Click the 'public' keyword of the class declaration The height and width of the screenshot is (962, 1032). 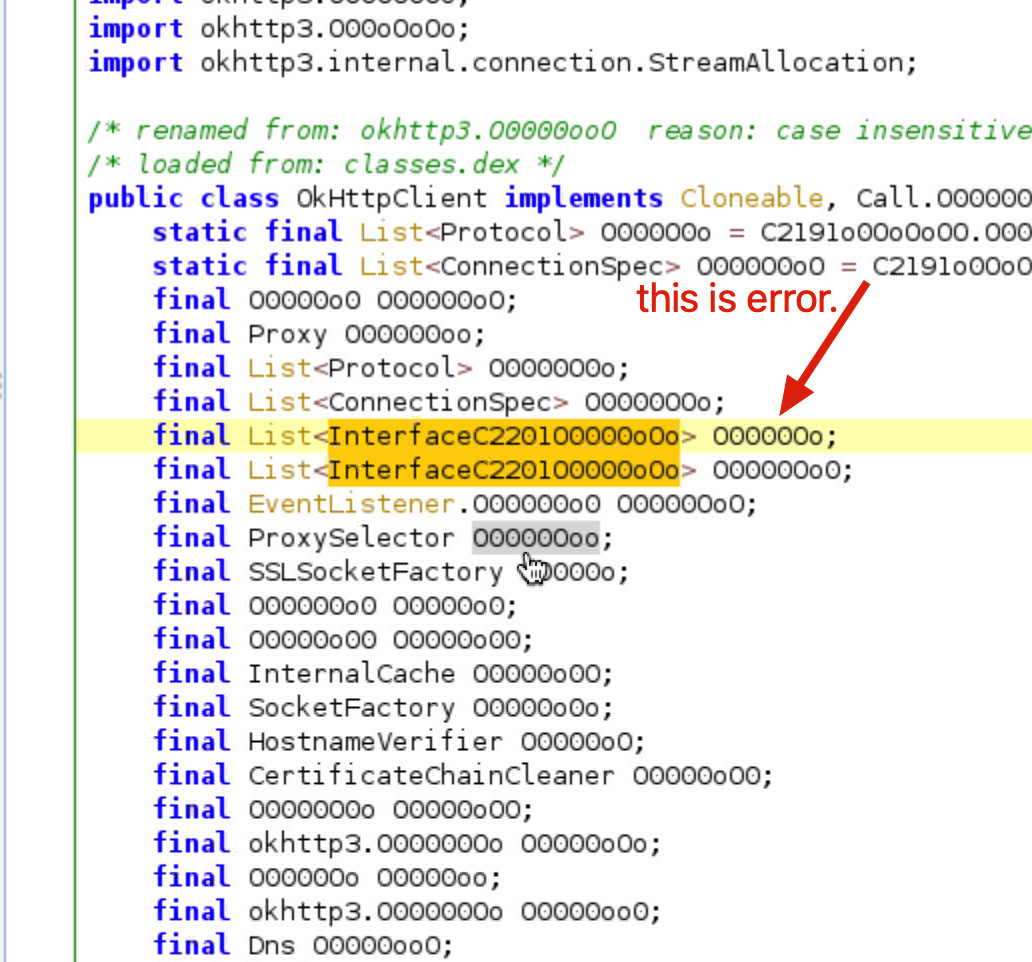point(136,198)
